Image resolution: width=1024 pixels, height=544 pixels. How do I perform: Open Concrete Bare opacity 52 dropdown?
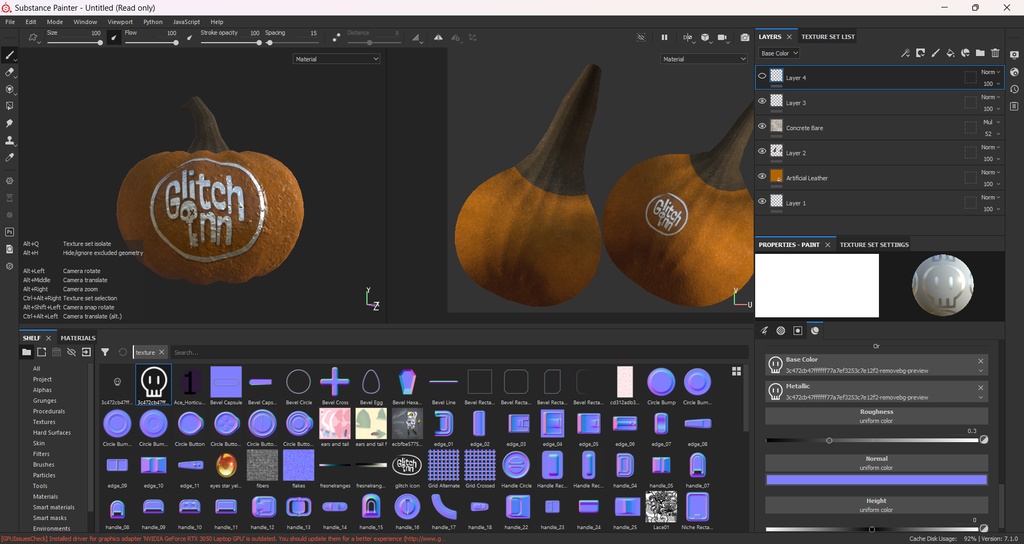click(991, 134)
